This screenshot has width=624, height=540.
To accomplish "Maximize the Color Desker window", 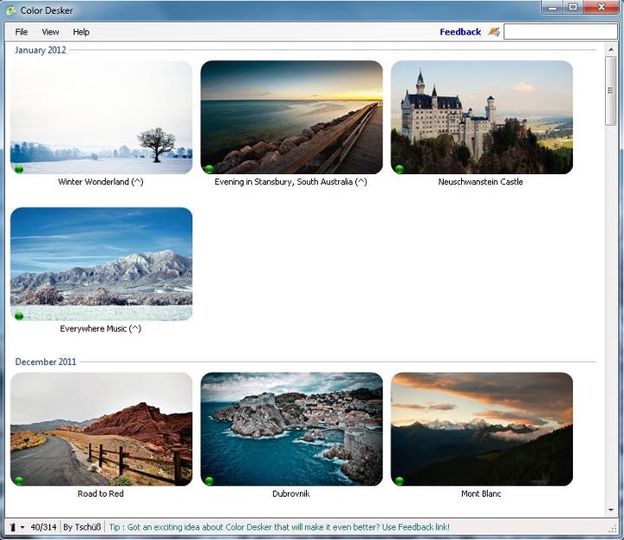I will [573, 7].
